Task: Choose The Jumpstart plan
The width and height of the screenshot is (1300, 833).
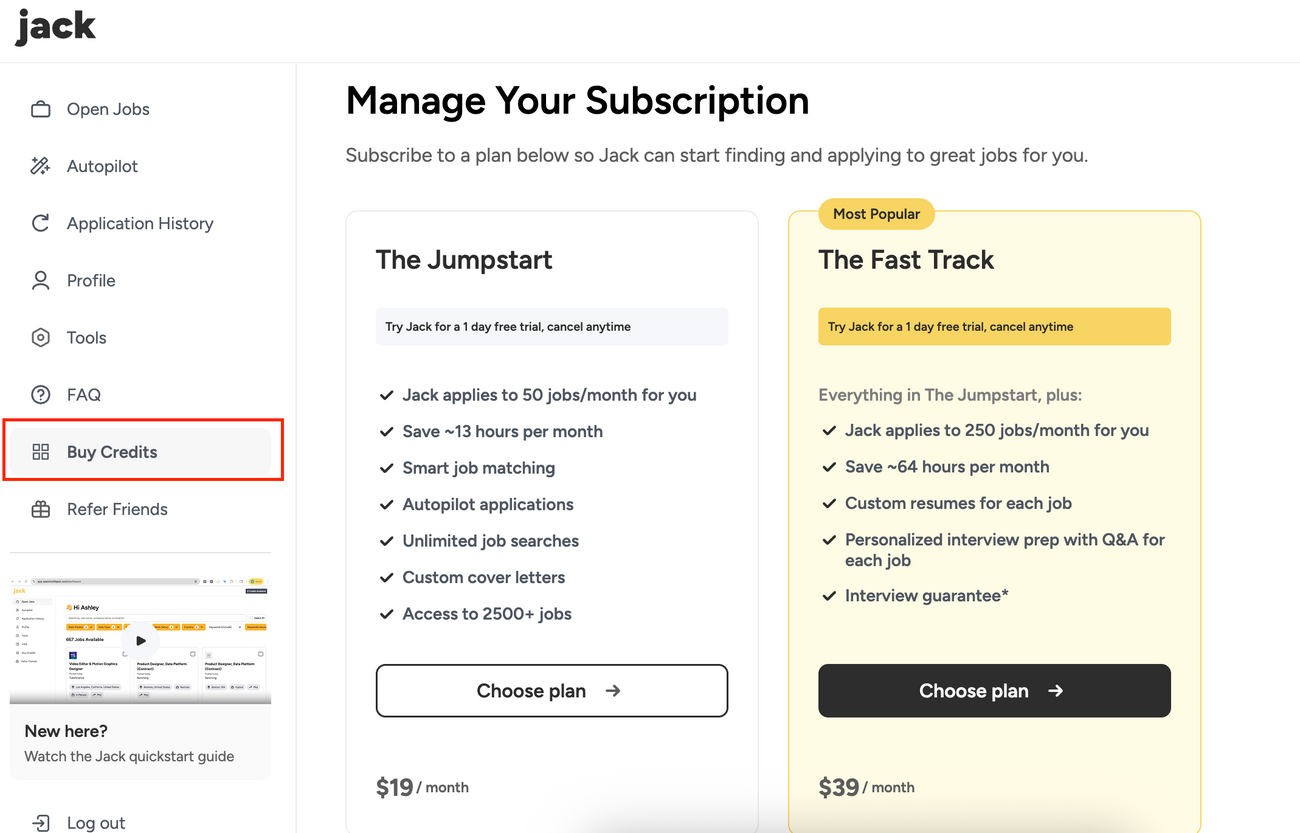Action: click(551, 691)
